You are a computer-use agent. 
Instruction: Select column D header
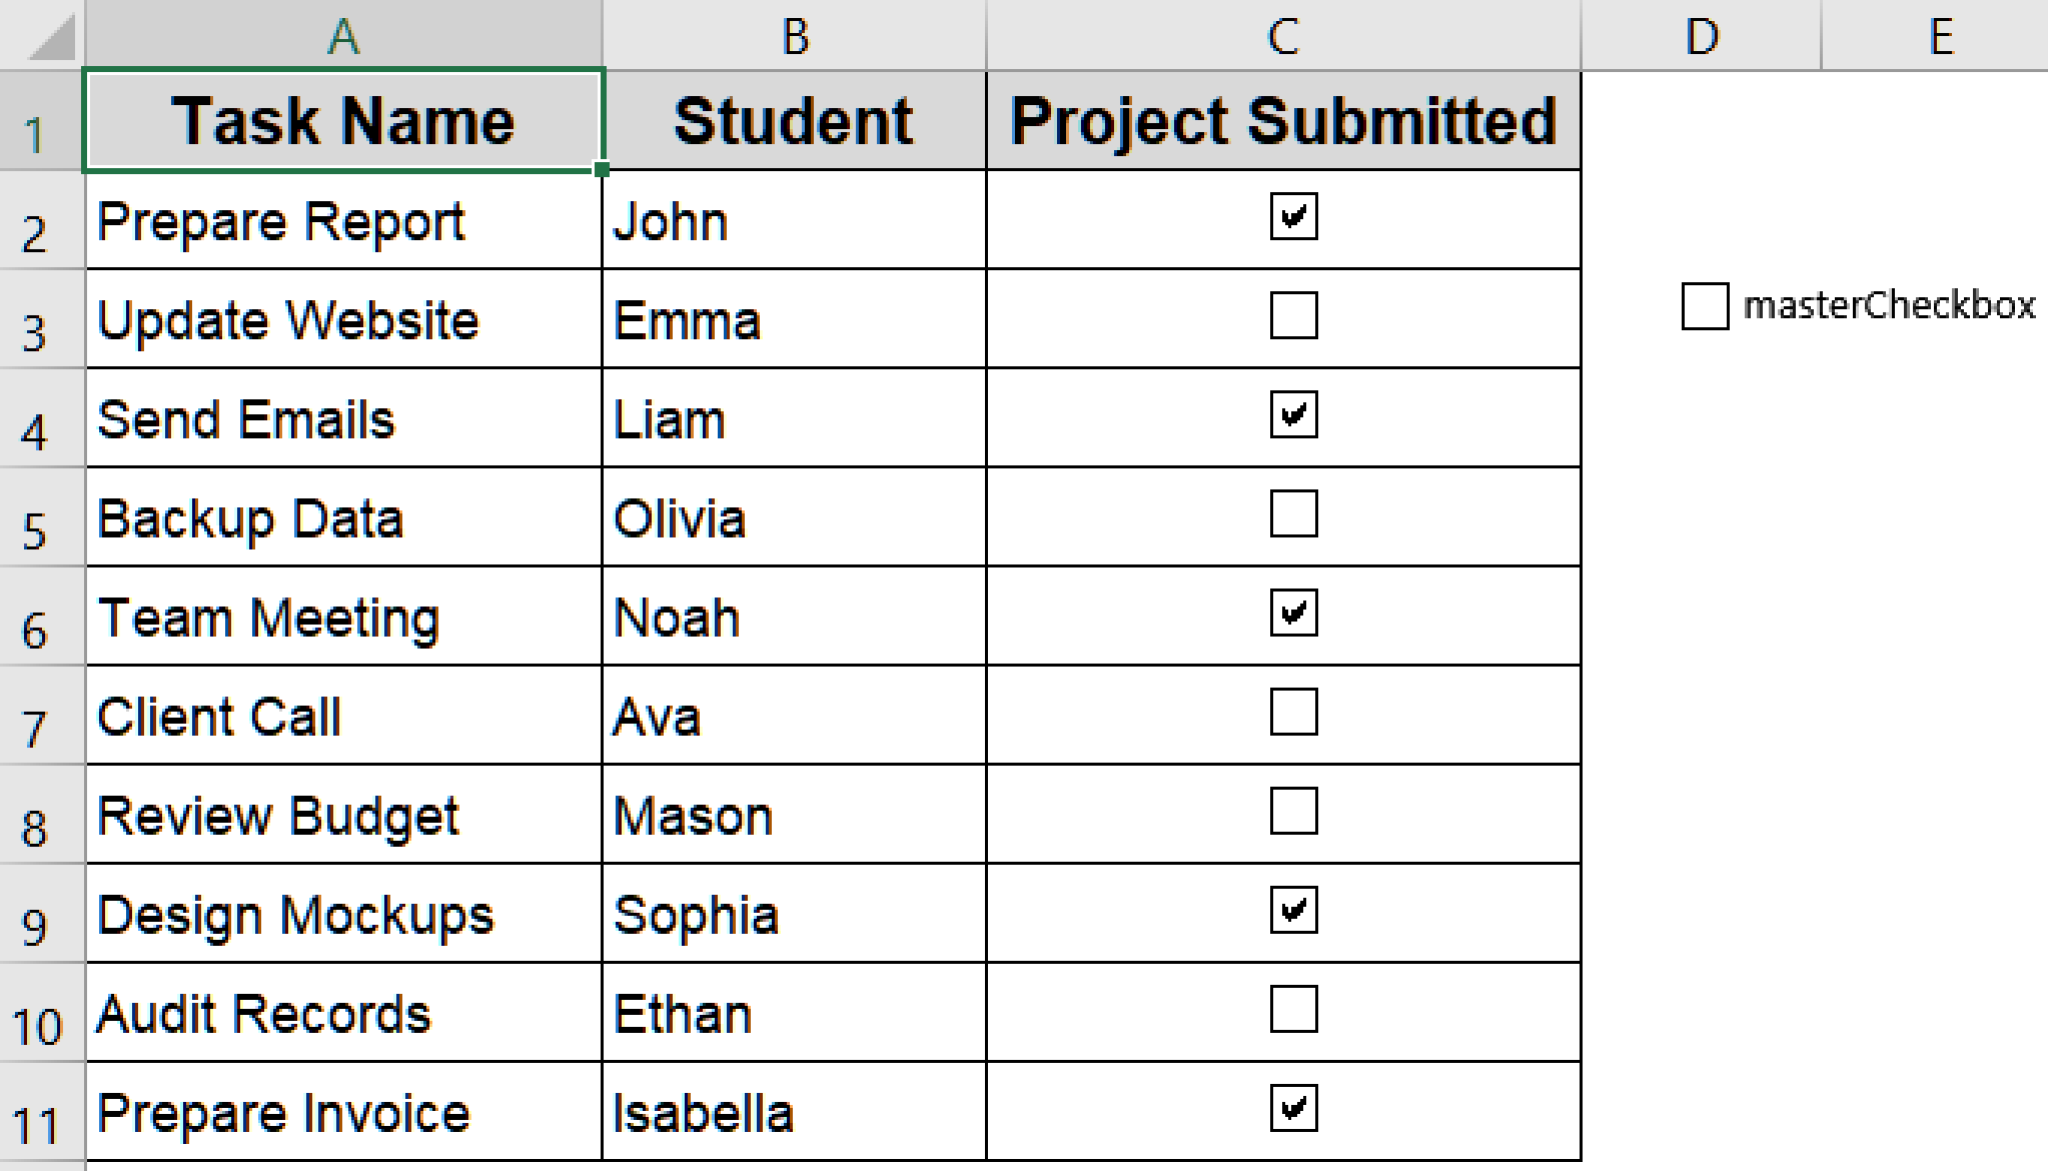(x=1701, y=36)
